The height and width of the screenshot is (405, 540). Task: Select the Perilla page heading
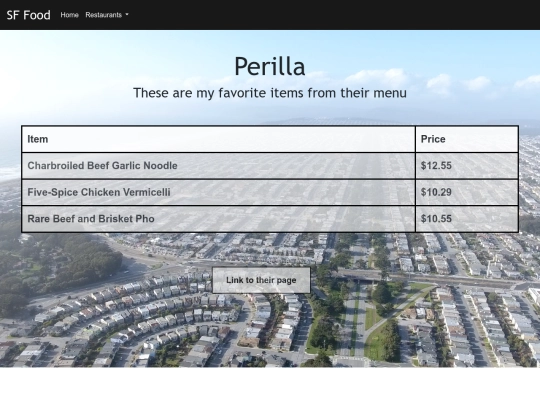coord(270,66)
